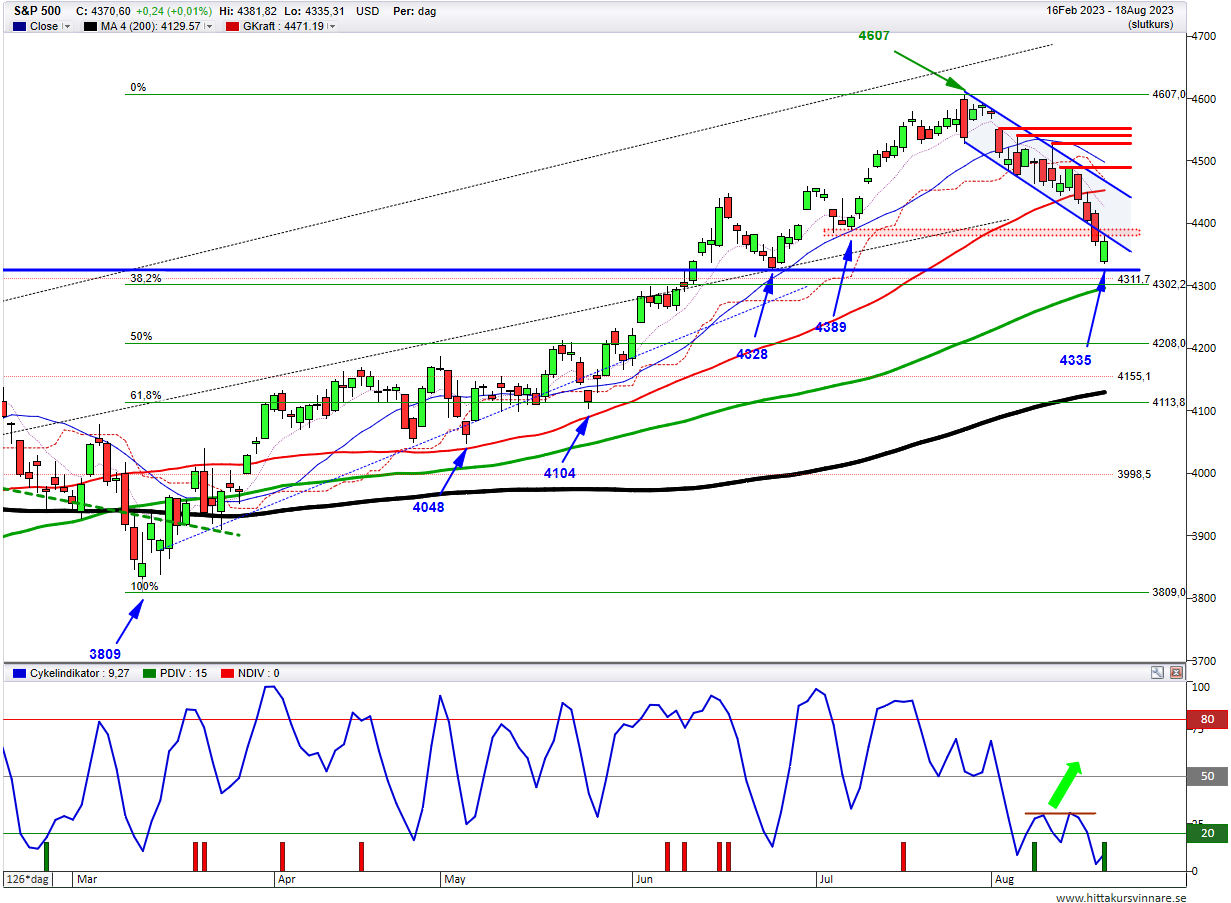Click the May label on time axis
Viewport: 1231px width, 903px height.
(x=455, y=880)
